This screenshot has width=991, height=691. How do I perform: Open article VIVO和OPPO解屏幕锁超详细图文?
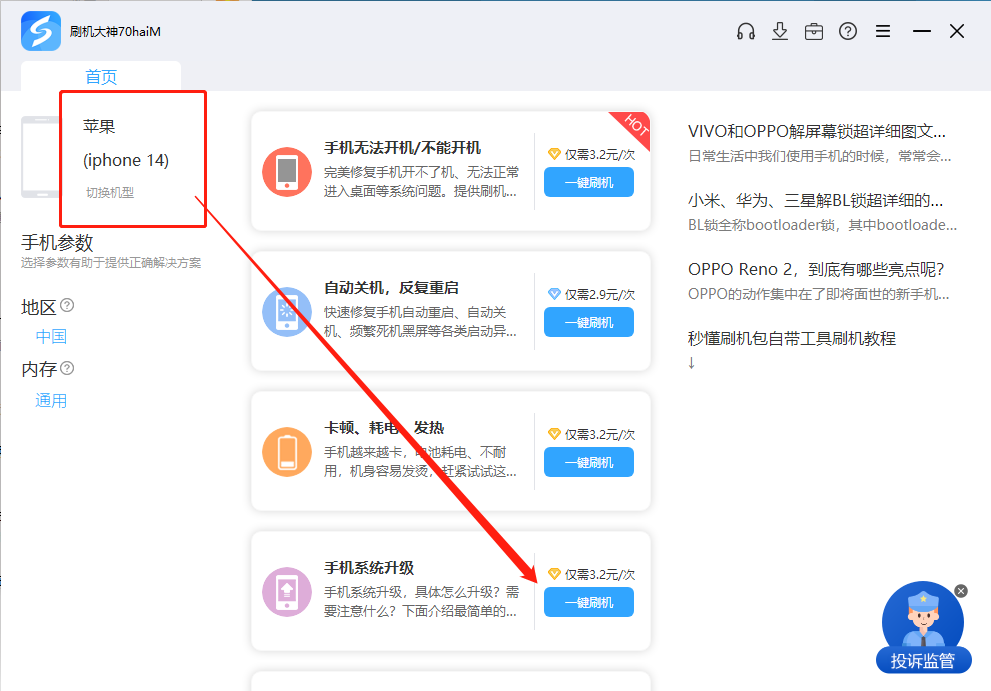tap(817, 131)
